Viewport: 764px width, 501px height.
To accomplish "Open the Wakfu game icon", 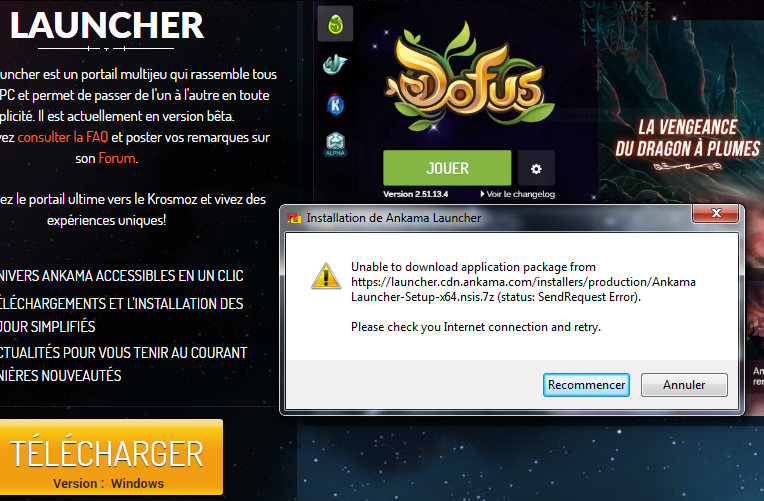I will click(335, 64).
